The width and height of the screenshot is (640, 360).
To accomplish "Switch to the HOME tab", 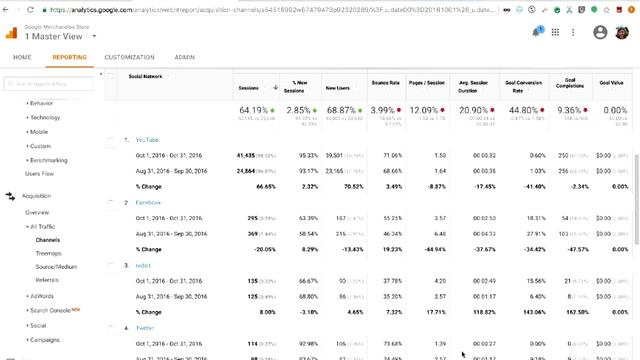I will [22, 57].
